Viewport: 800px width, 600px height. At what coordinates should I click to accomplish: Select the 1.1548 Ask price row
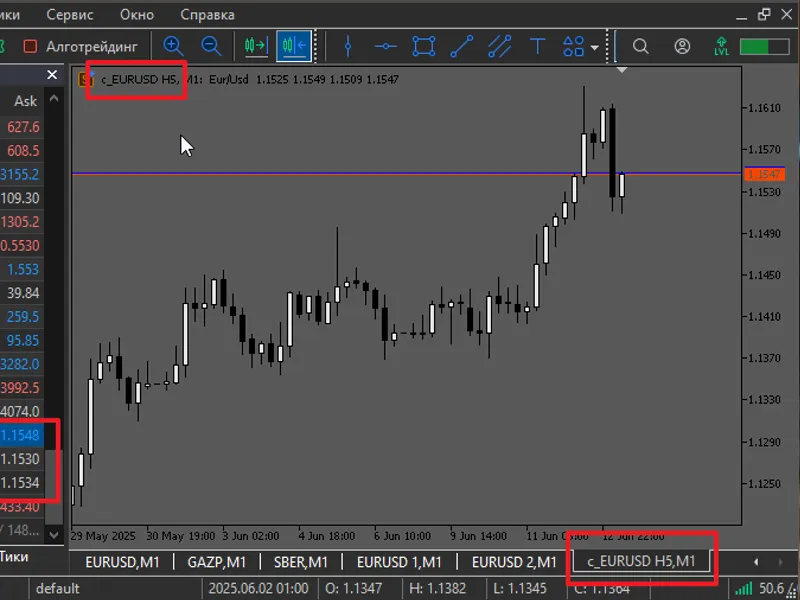coord(20,435)
